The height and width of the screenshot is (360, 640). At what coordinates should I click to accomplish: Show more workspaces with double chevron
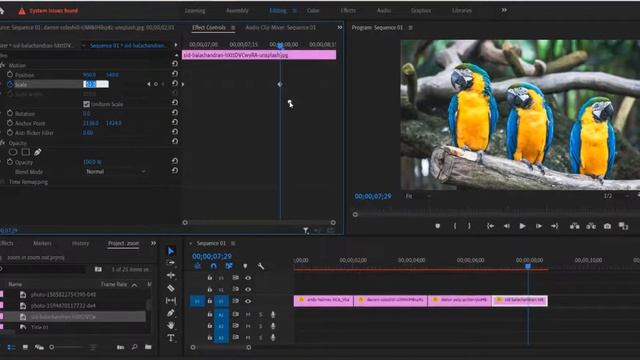[504, 10]
